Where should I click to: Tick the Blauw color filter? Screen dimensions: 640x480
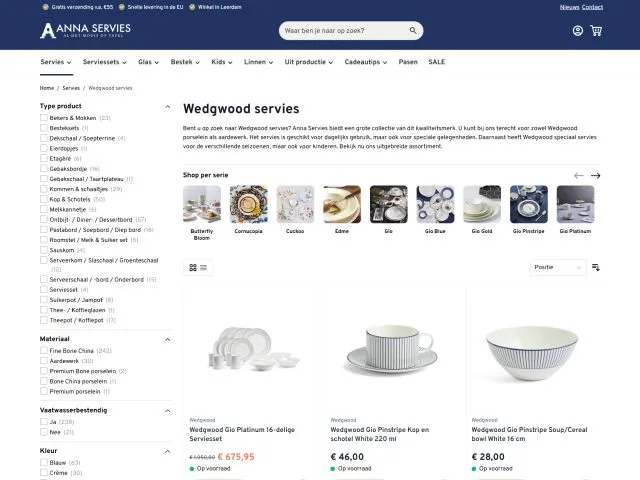tap(44, 463)
